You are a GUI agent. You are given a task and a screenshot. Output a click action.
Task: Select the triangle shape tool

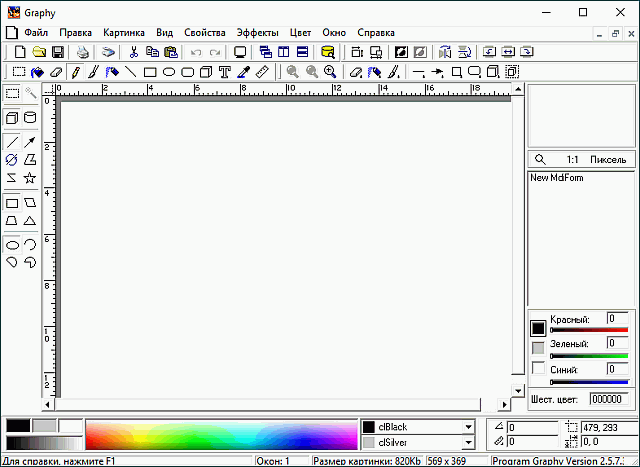[x=30, y=220]
